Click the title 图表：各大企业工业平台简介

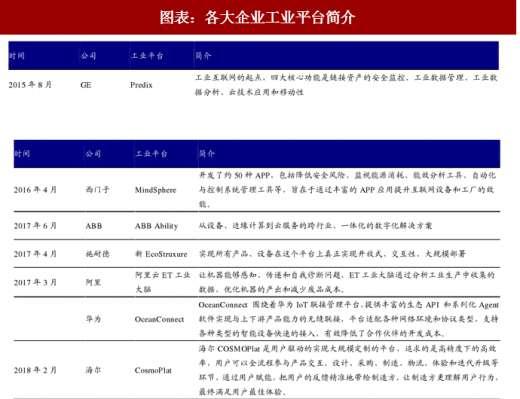pos(257,17)
